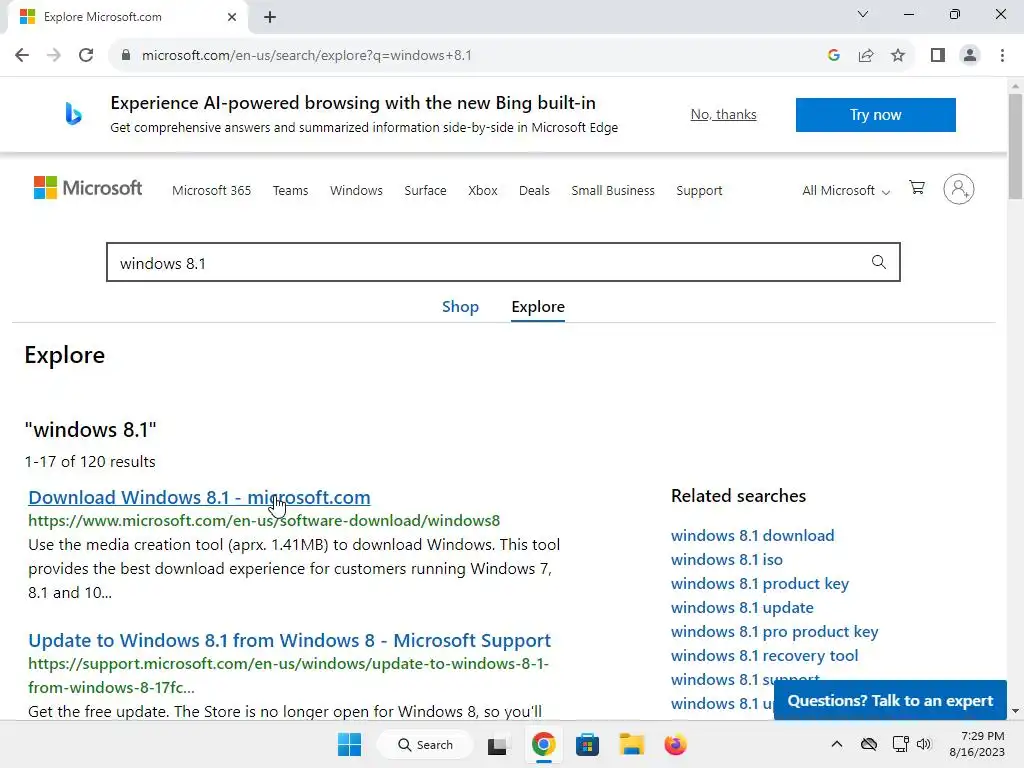Launch Microsoft Store from taskbar
1024x768 pixels.
587,744
